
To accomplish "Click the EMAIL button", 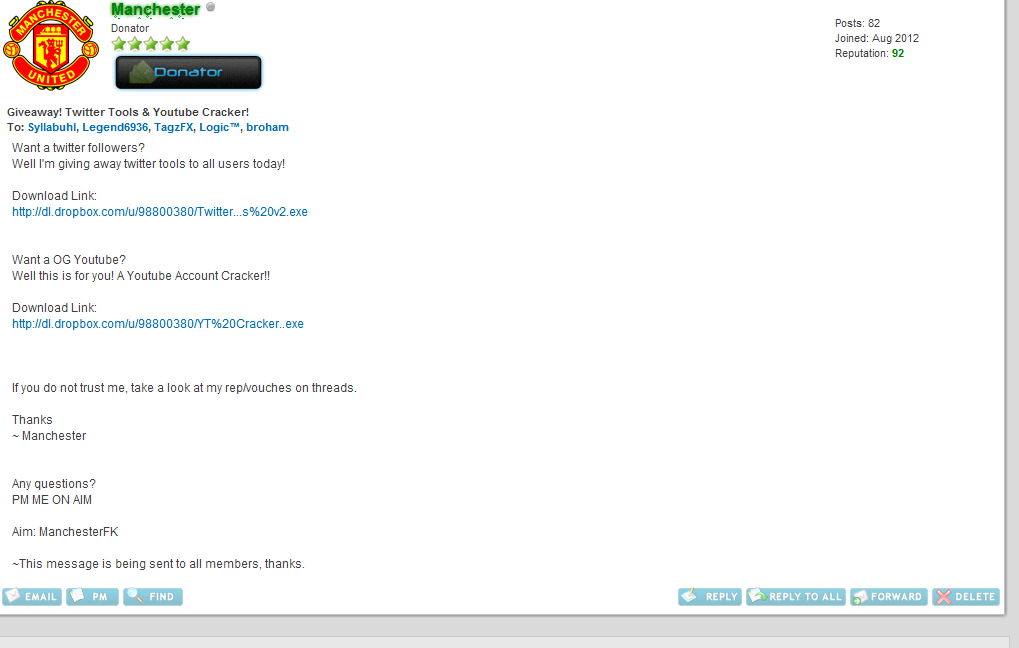I will 32,597.
